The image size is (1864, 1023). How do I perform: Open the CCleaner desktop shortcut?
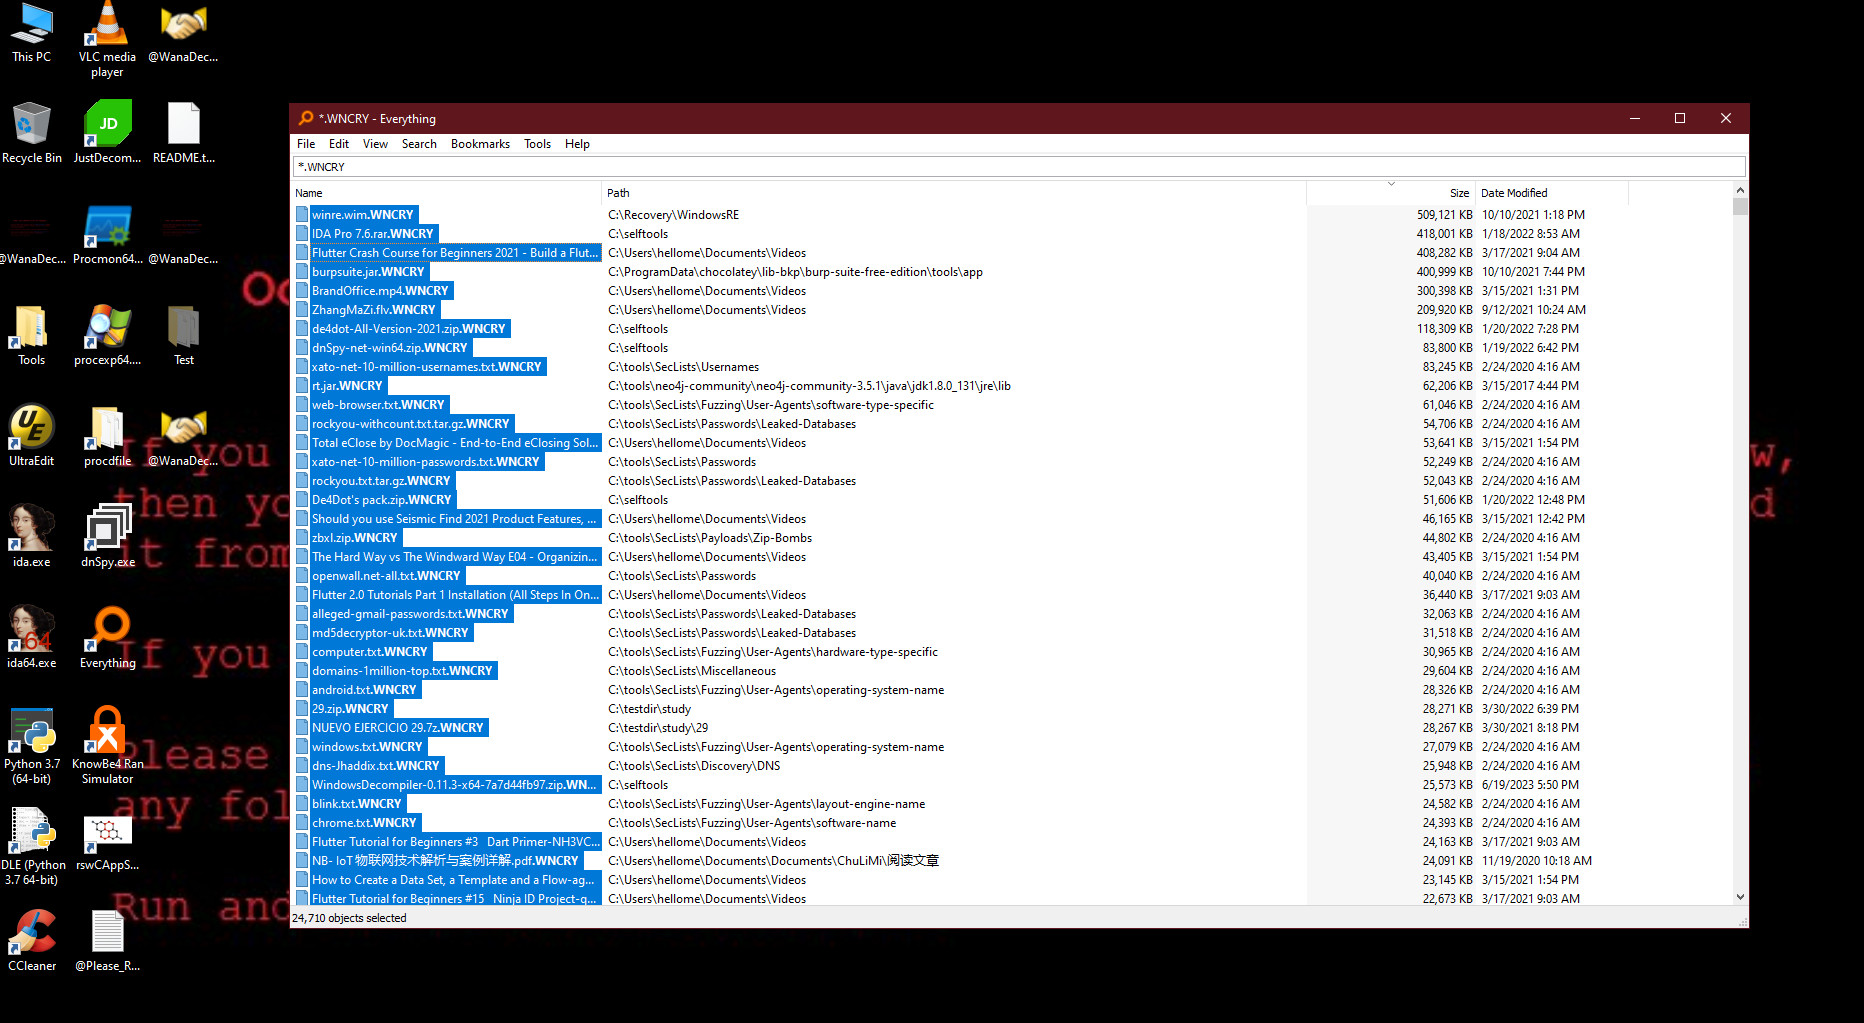(x=32, y=935)
